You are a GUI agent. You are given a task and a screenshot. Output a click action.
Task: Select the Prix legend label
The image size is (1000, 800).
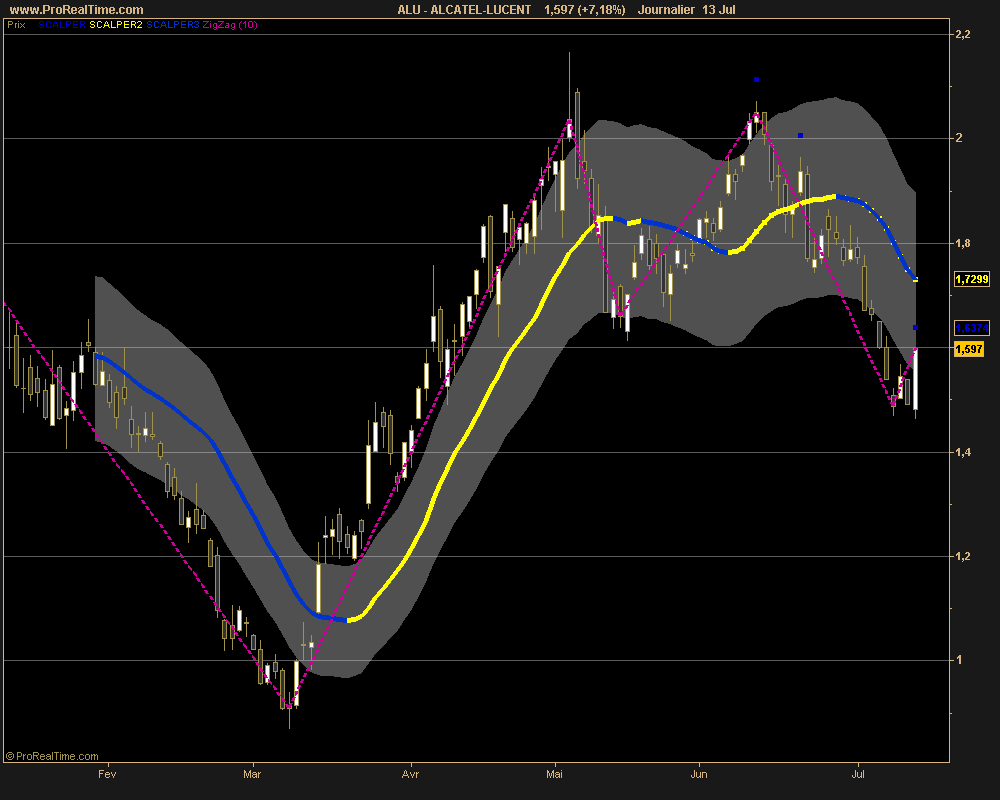coord(17,25)
